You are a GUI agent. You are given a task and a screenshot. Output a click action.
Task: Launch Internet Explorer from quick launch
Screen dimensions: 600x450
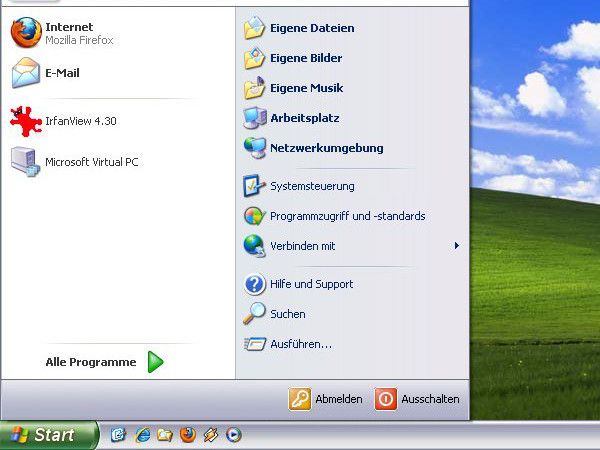click(x=142, y=435)
